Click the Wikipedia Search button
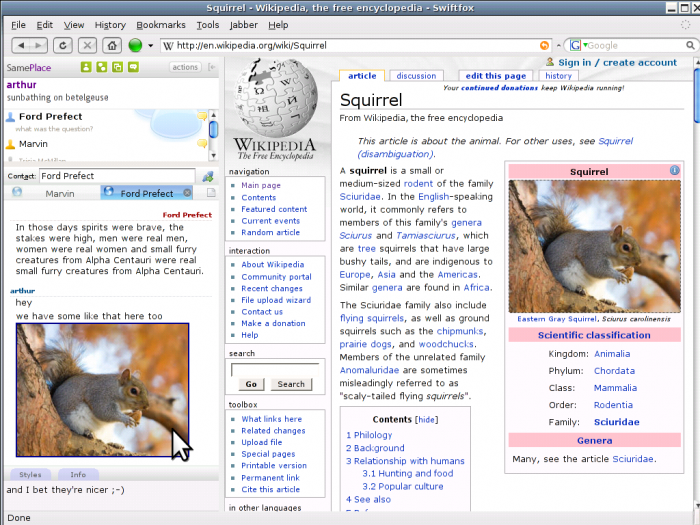 click(291, 384)
